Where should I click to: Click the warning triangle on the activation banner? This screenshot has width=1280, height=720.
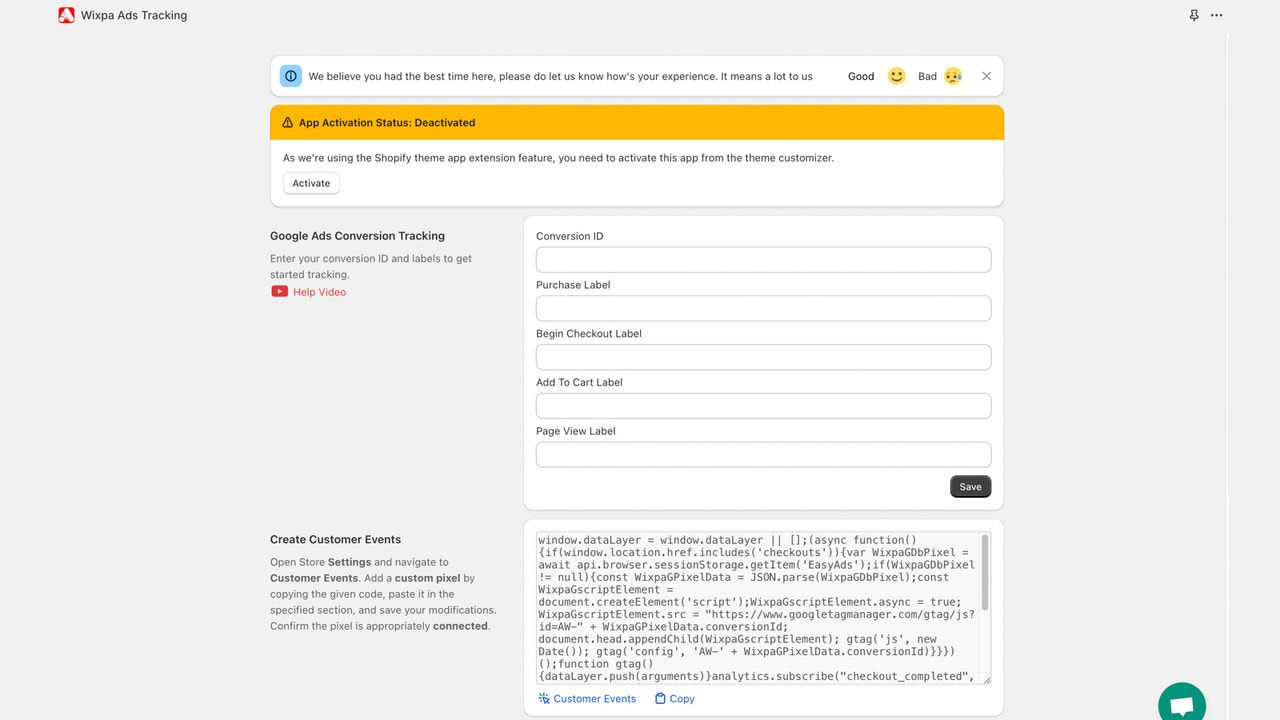click(289, 122)
